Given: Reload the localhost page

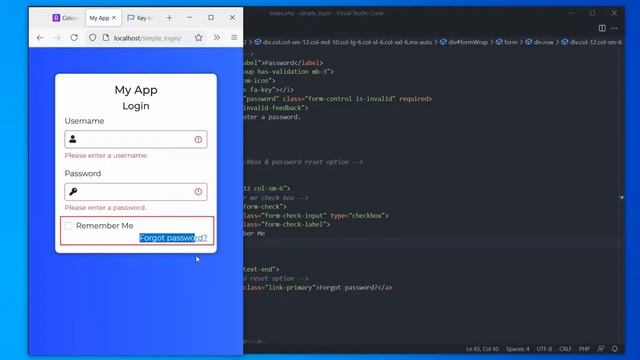Looking at the screenshot, I should click(x=74, y=38).
